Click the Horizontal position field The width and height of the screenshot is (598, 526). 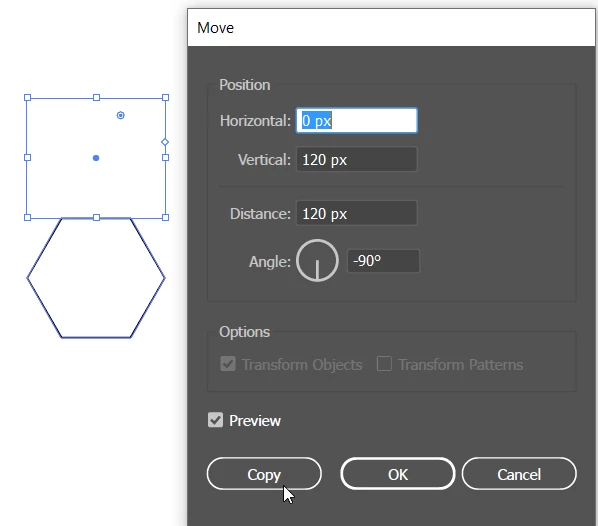click(357, 121)
